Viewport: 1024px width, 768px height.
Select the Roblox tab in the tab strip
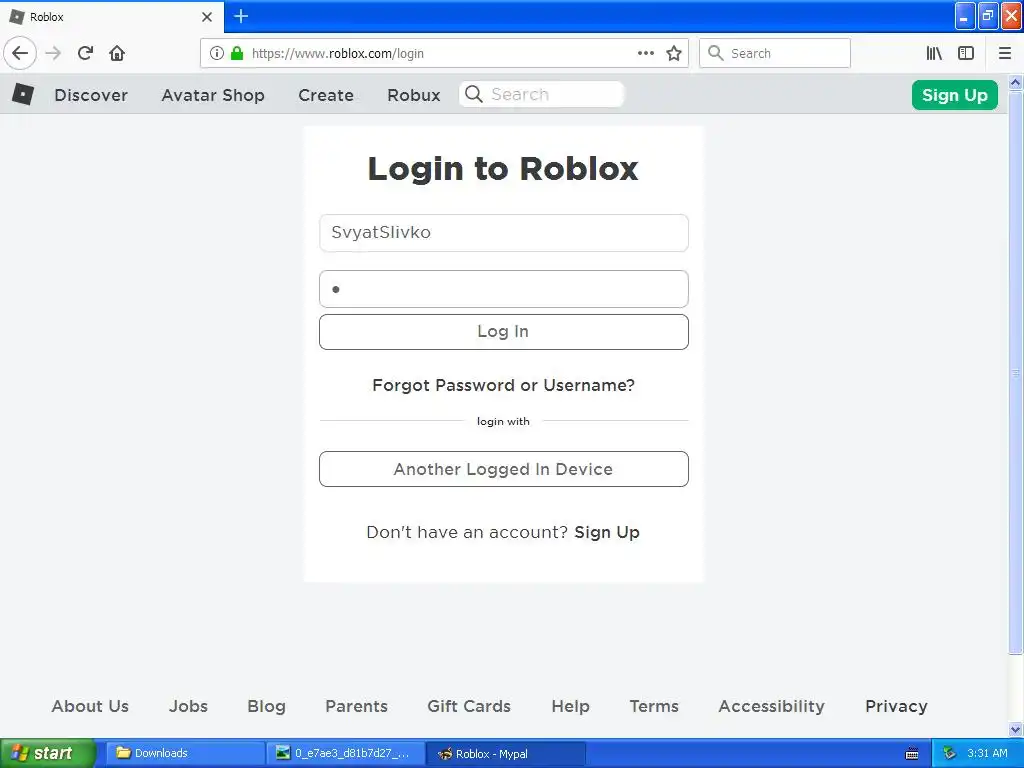pyautogui.click(x=112, y=17)
